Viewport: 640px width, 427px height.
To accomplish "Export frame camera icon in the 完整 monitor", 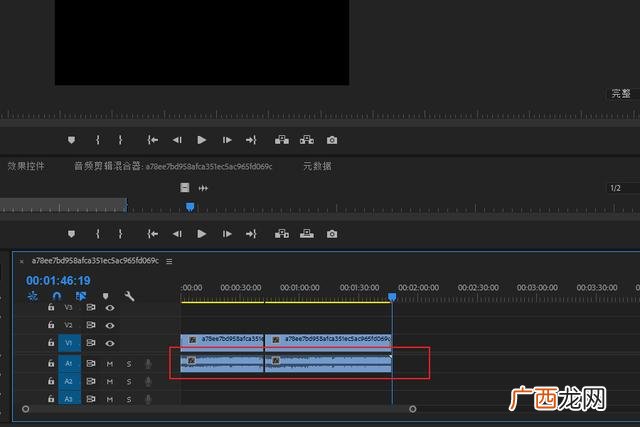I will (x=332, y=140).
